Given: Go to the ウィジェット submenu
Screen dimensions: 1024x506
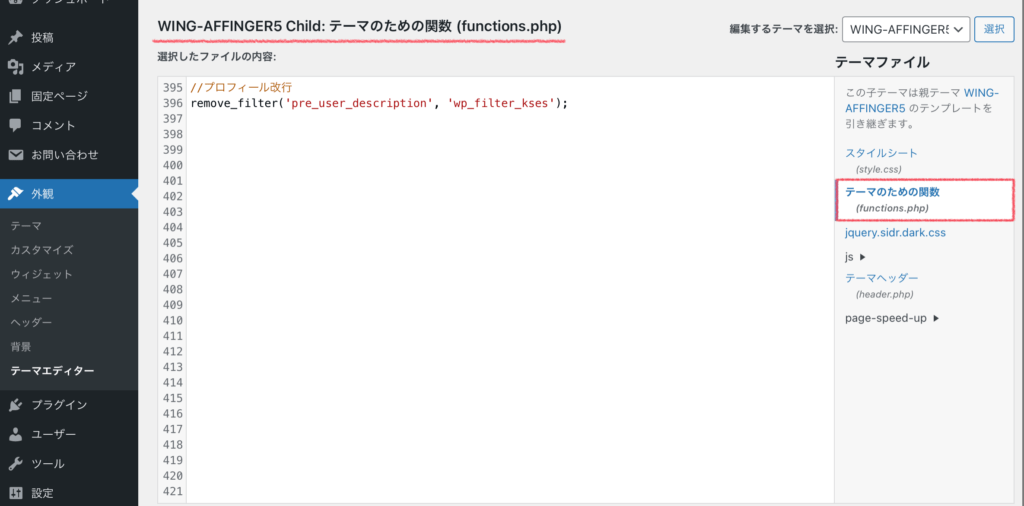Looking at the screenshot, I should [41, 274].
